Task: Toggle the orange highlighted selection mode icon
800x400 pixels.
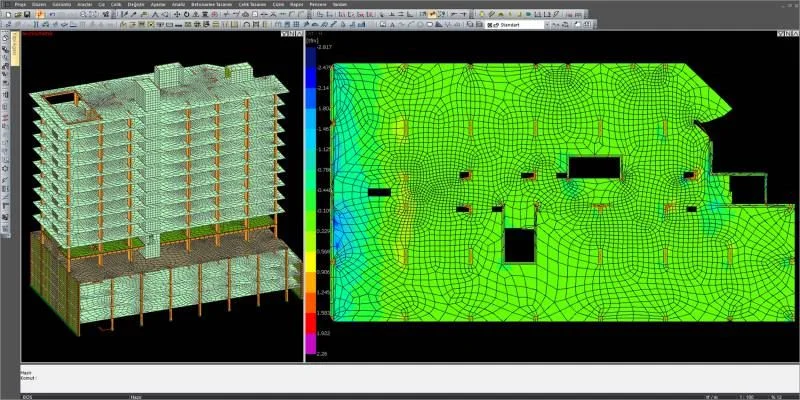Action: coord(40,14)
